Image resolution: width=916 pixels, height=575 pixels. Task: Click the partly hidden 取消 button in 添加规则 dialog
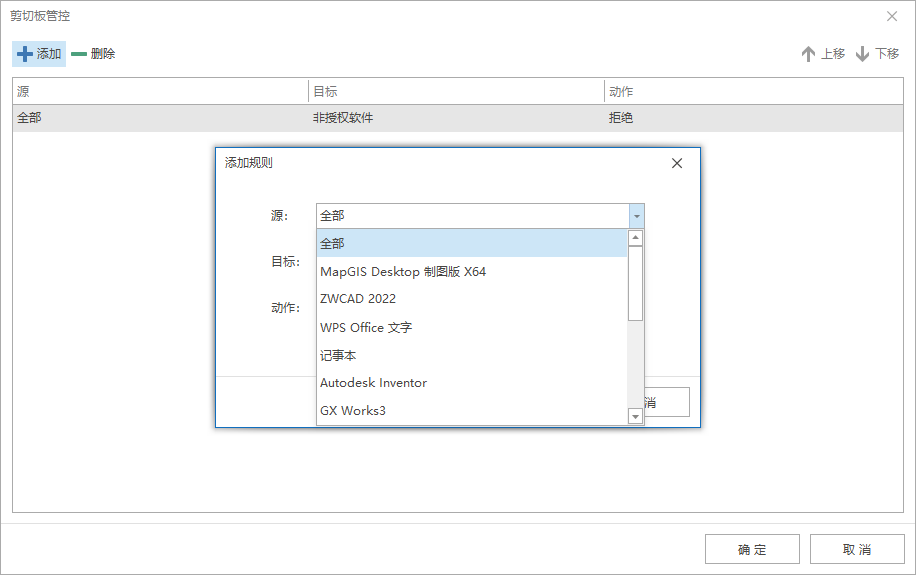click(667, 402)
